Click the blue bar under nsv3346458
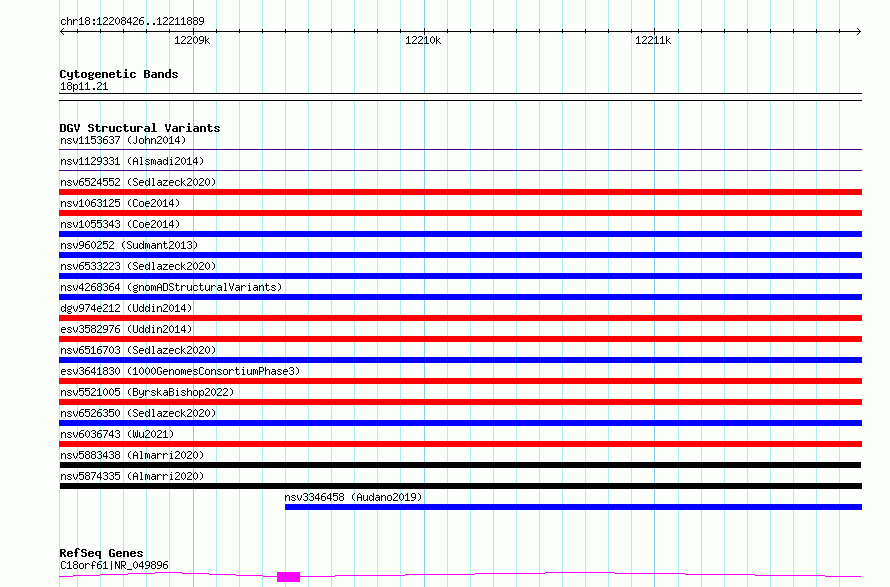The height and width of the screenshot is (587, 890). [573, 507]
